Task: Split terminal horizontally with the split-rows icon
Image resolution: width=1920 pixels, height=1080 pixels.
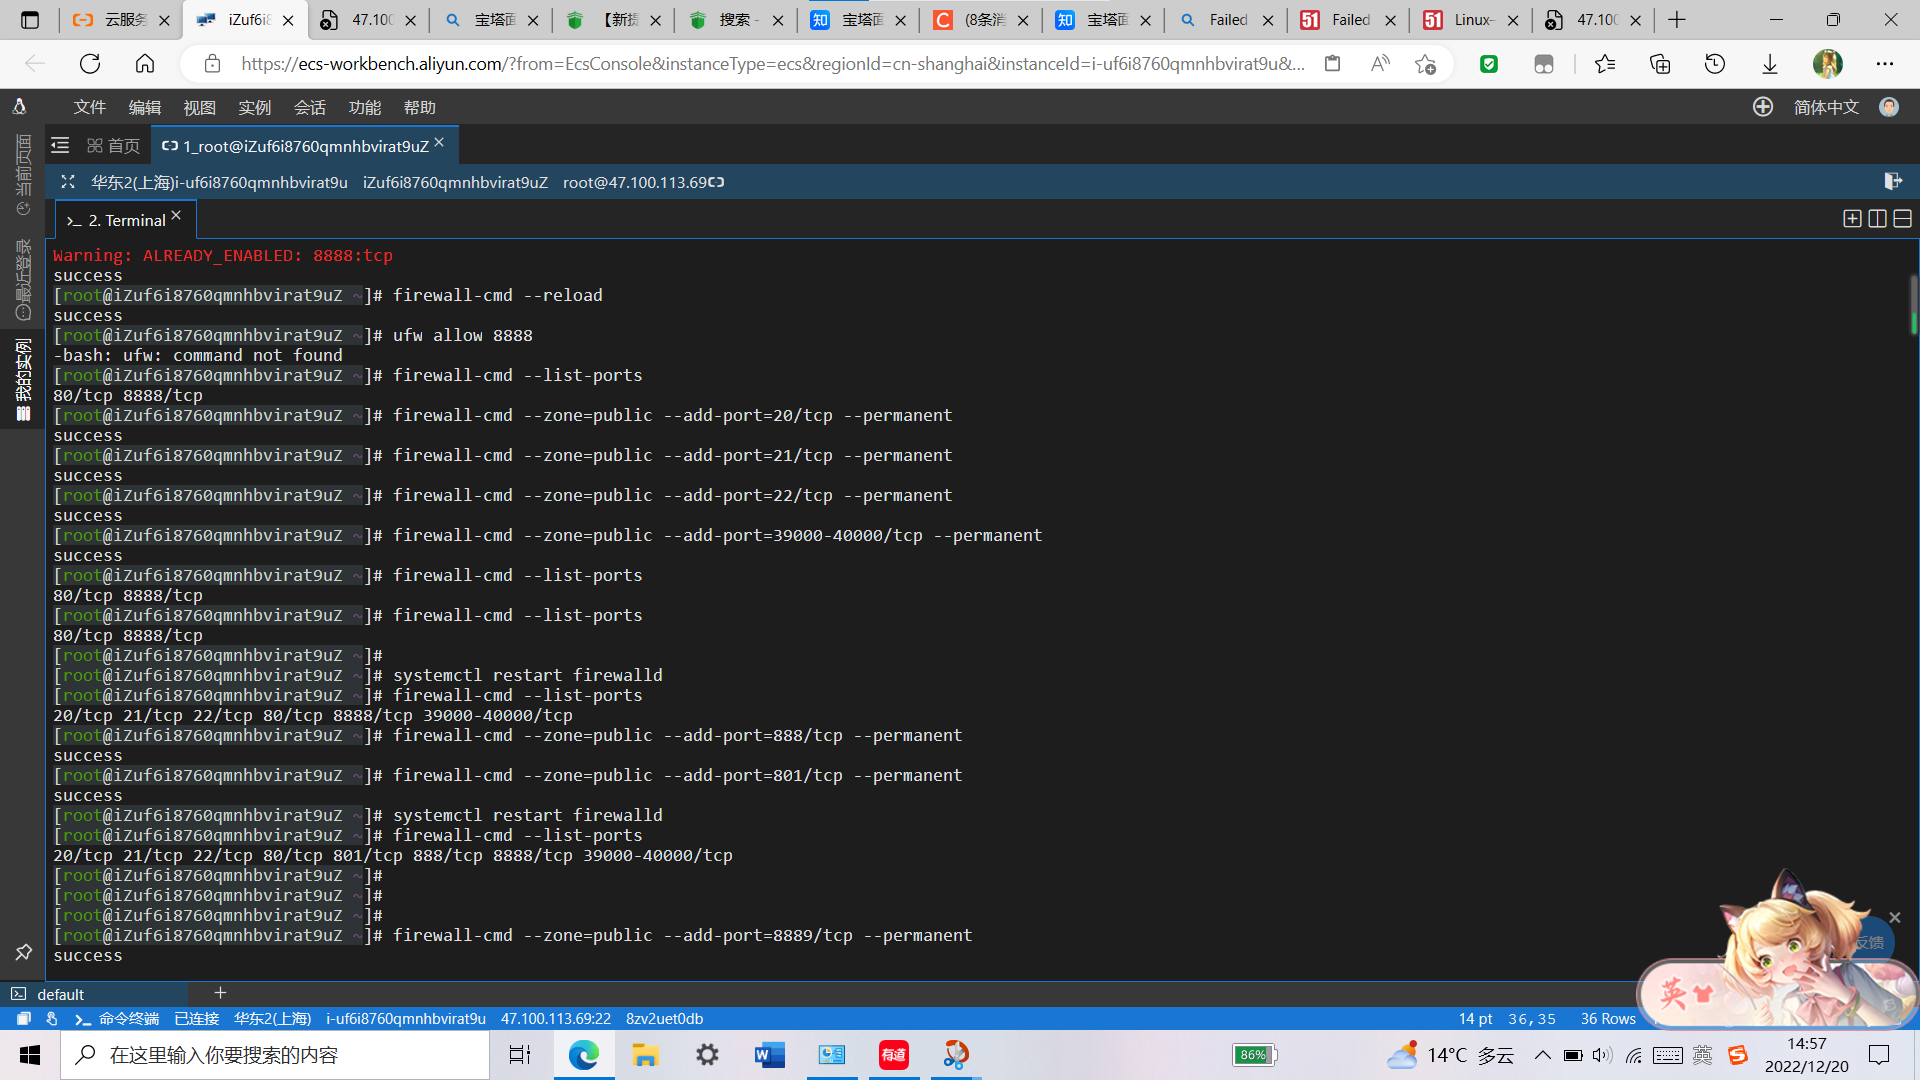Action: coord(1902,219)
